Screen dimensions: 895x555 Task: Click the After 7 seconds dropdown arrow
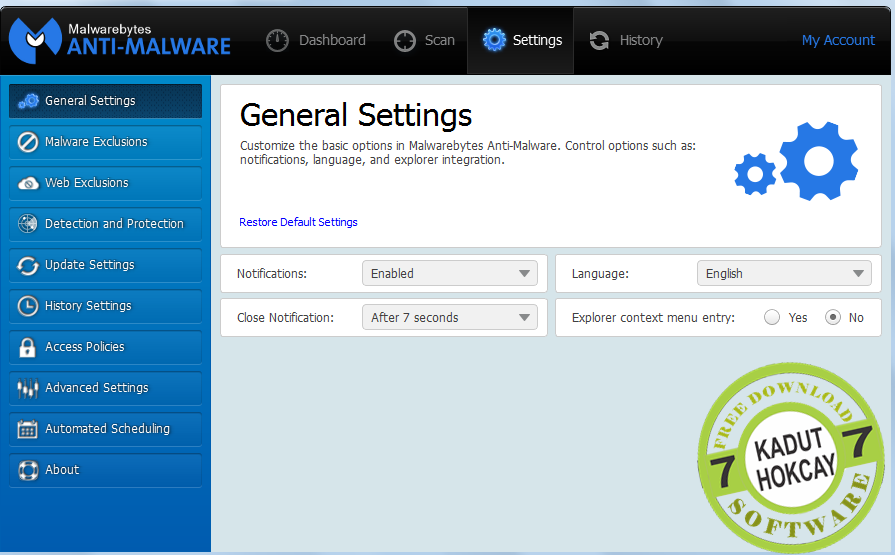(x=524, y=317)
